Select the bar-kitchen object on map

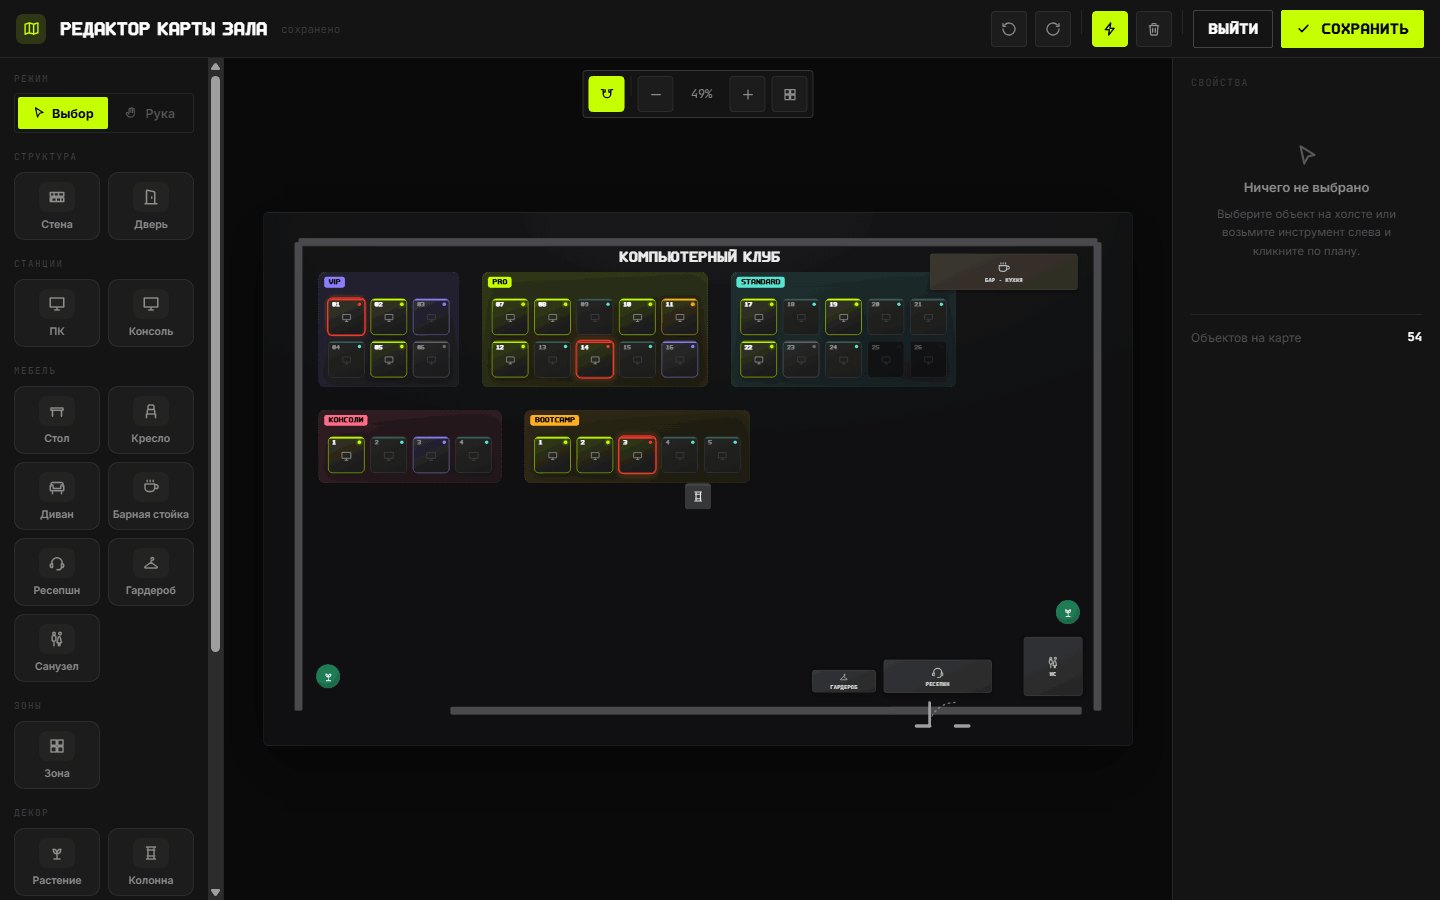point(1004,272)
